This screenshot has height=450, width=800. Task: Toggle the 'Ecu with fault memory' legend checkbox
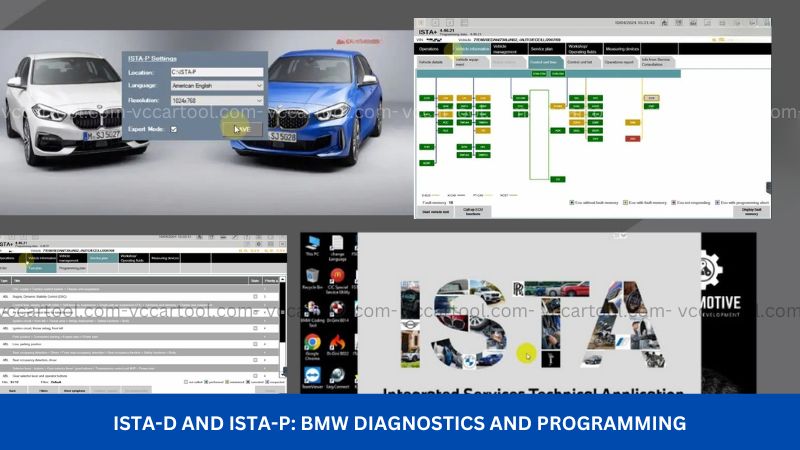(626, 203)
